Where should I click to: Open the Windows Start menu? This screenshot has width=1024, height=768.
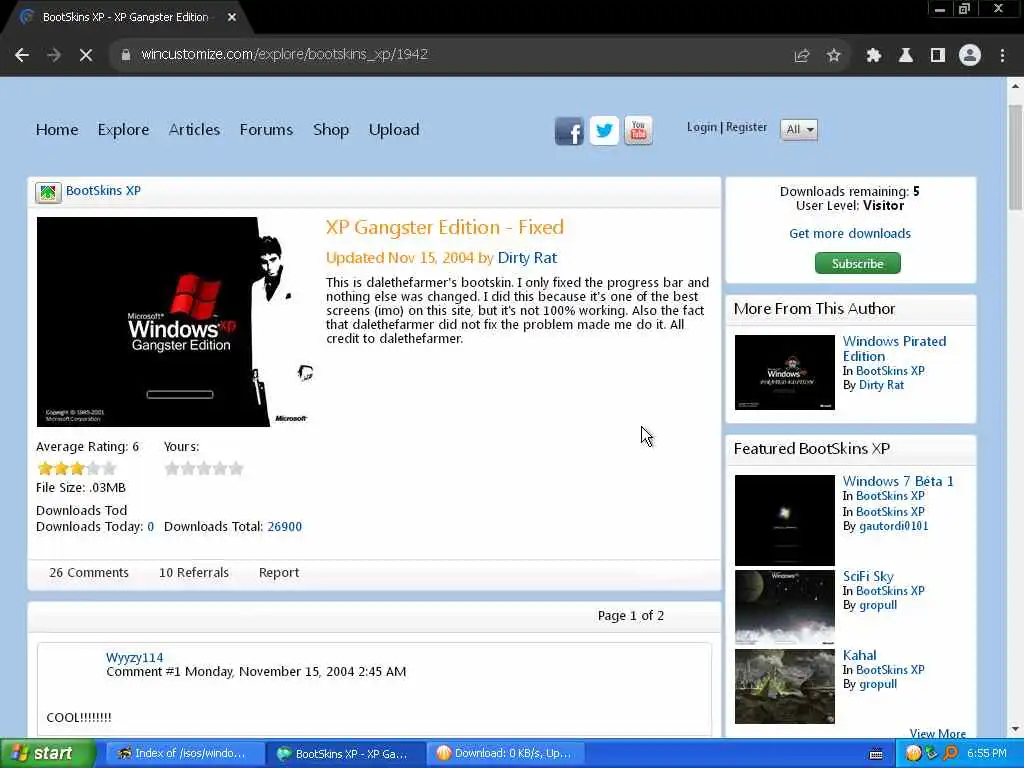47,753
